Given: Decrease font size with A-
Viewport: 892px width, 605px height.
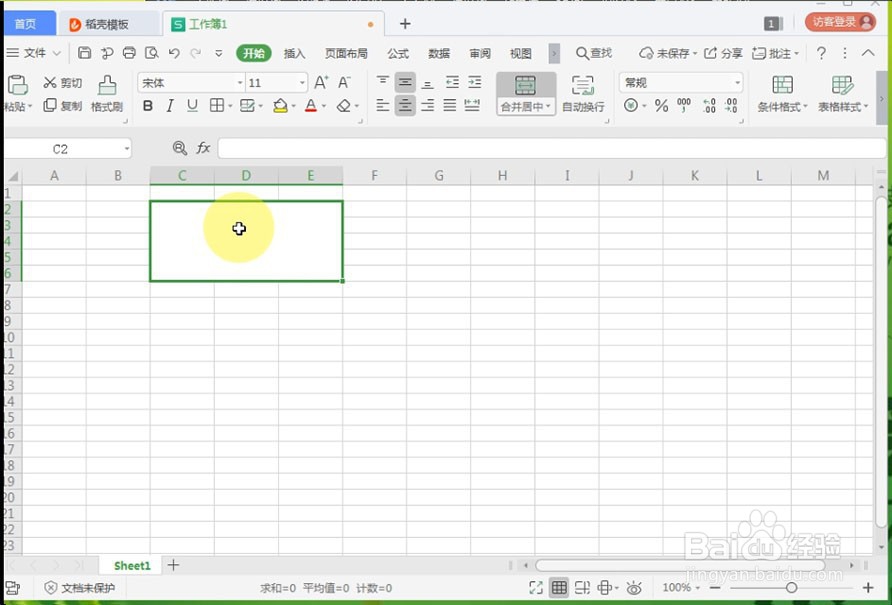Looking at the screenshot, I should click(344, 83).
